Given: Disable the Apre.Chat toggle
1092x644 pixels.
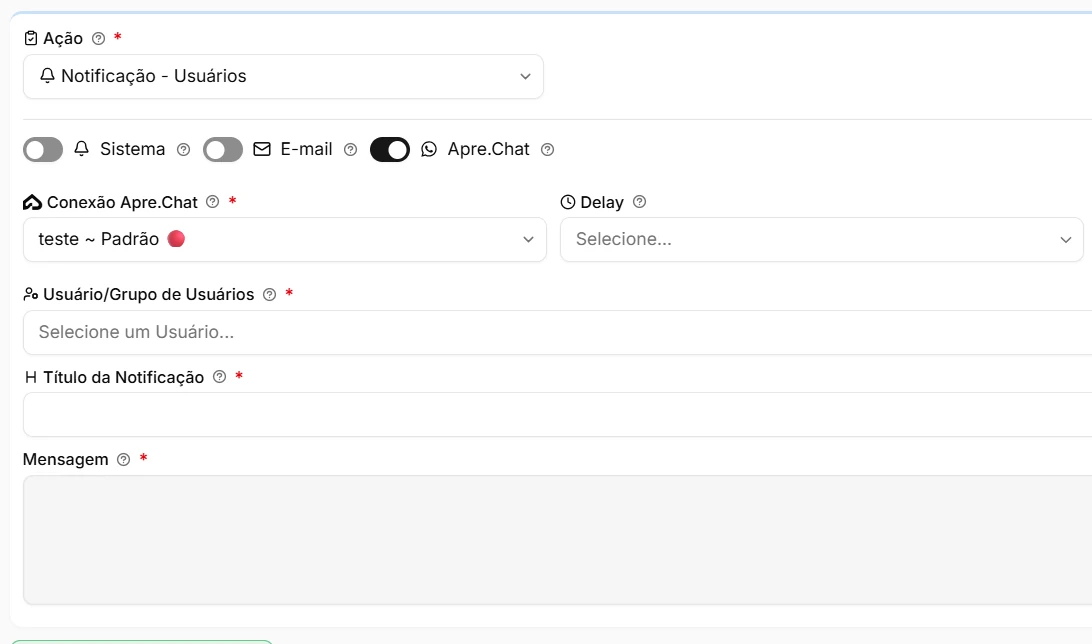Looking at the screenshot, I should 390,150.
